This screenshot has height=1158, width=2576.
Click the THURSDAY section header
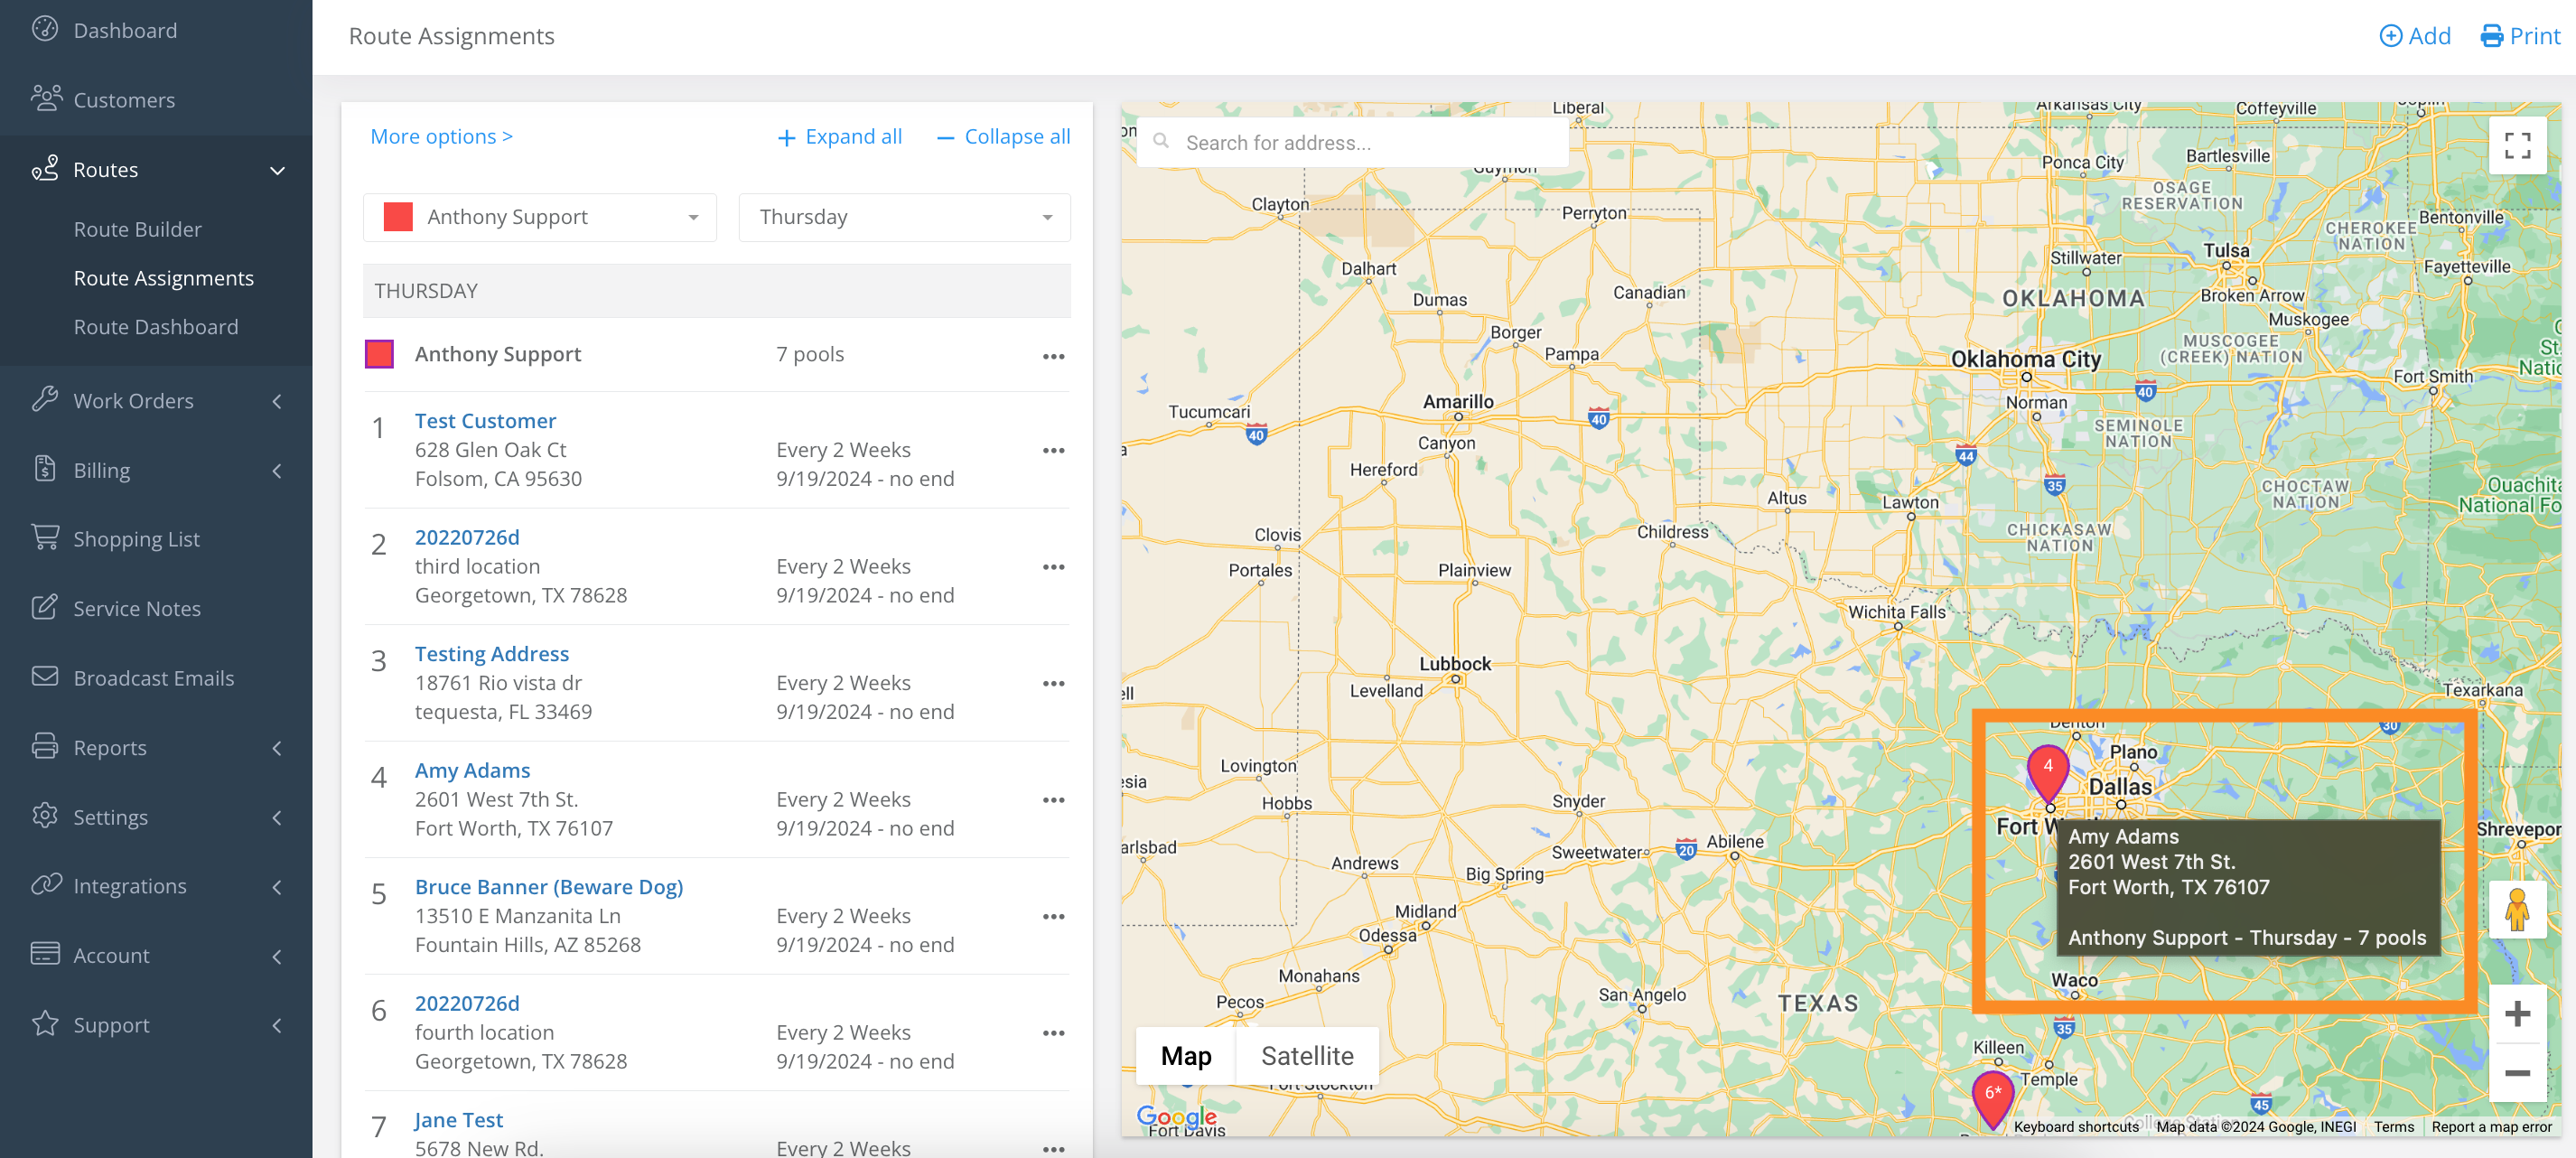tap(717, 291)
